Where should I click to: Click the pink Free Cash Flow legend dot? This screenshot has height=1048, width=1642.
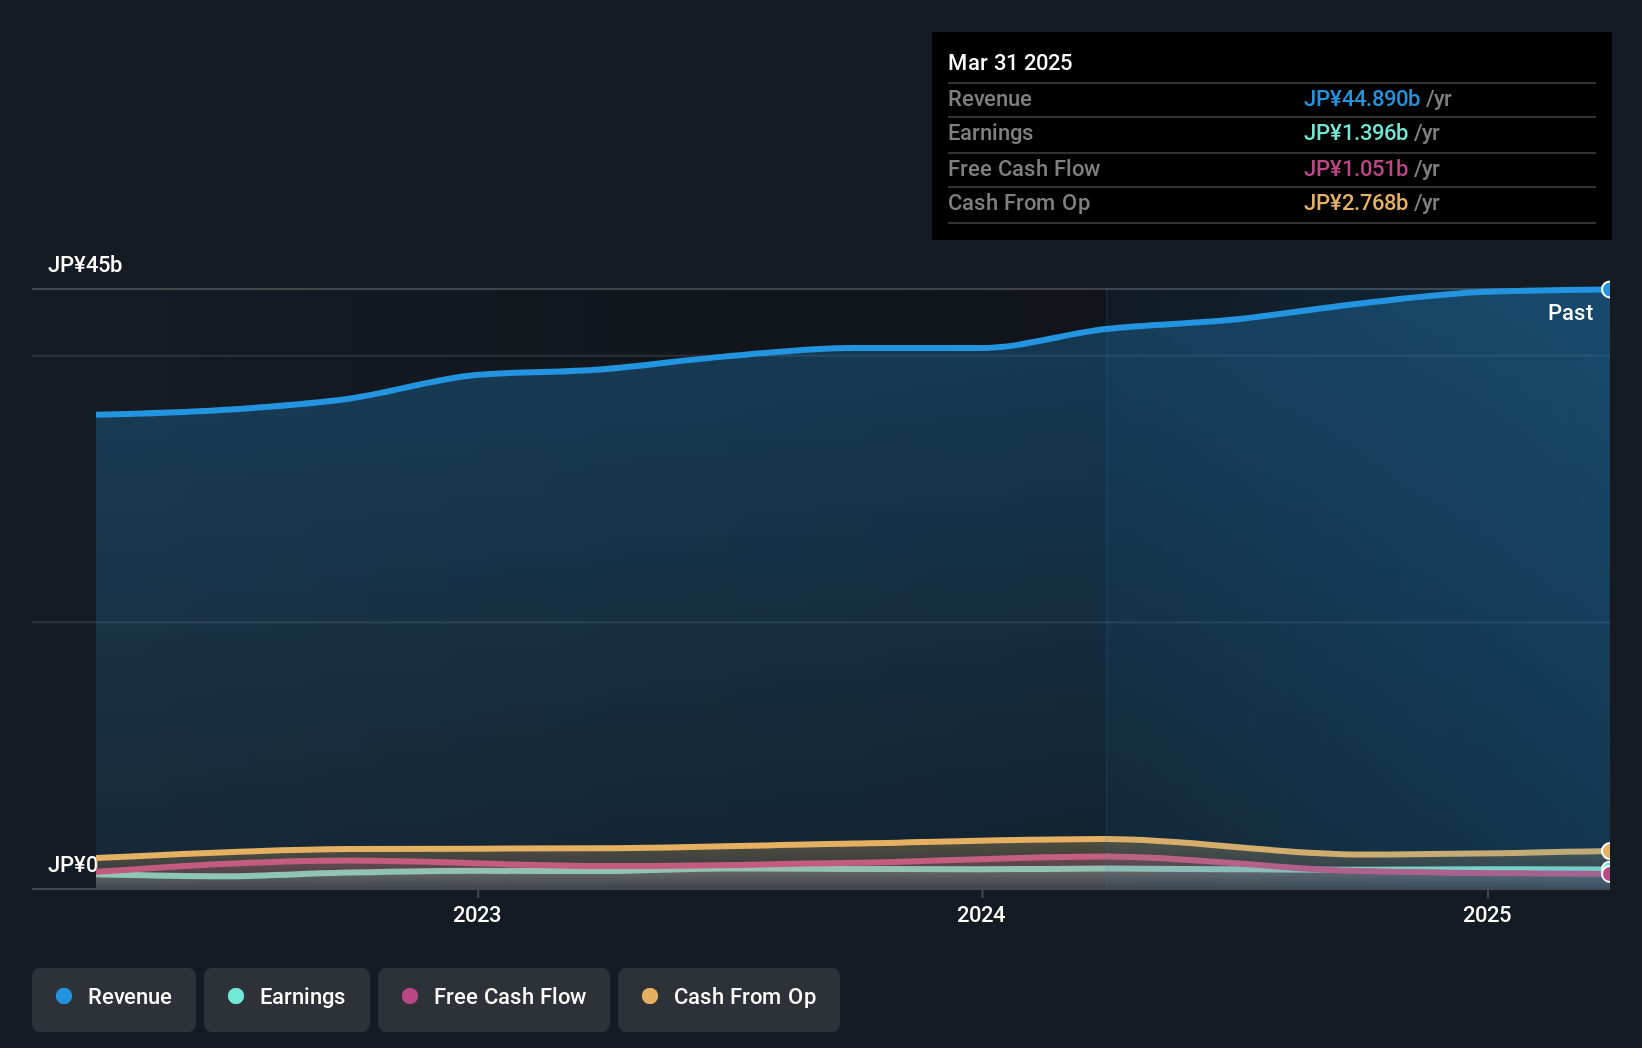point(410,996)
